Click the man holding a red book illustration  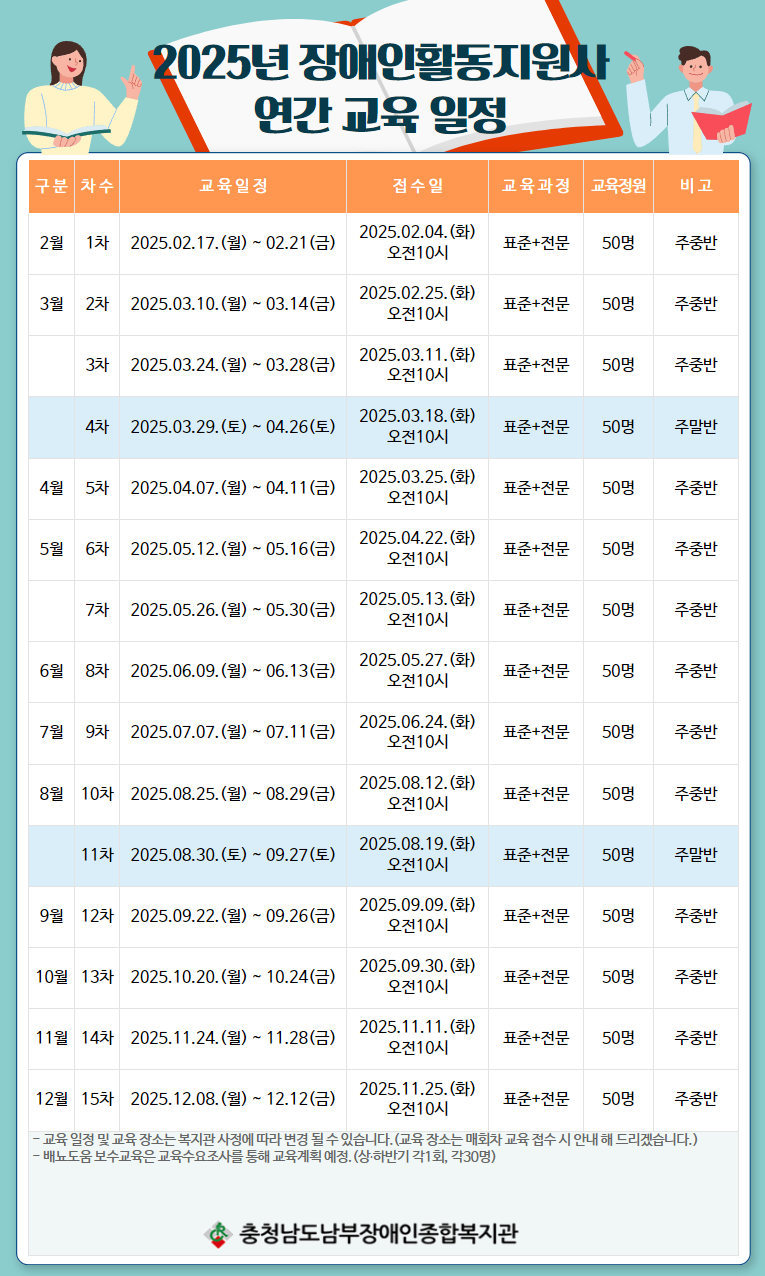[x=695, y=98]
